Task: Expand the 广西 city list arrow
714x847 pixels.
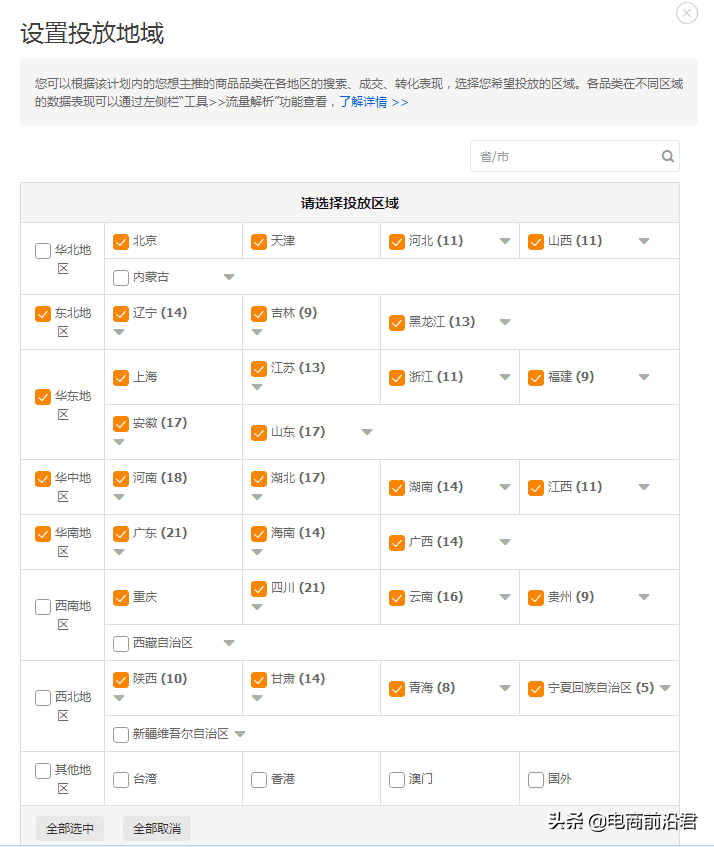Action: click(505, 542)
